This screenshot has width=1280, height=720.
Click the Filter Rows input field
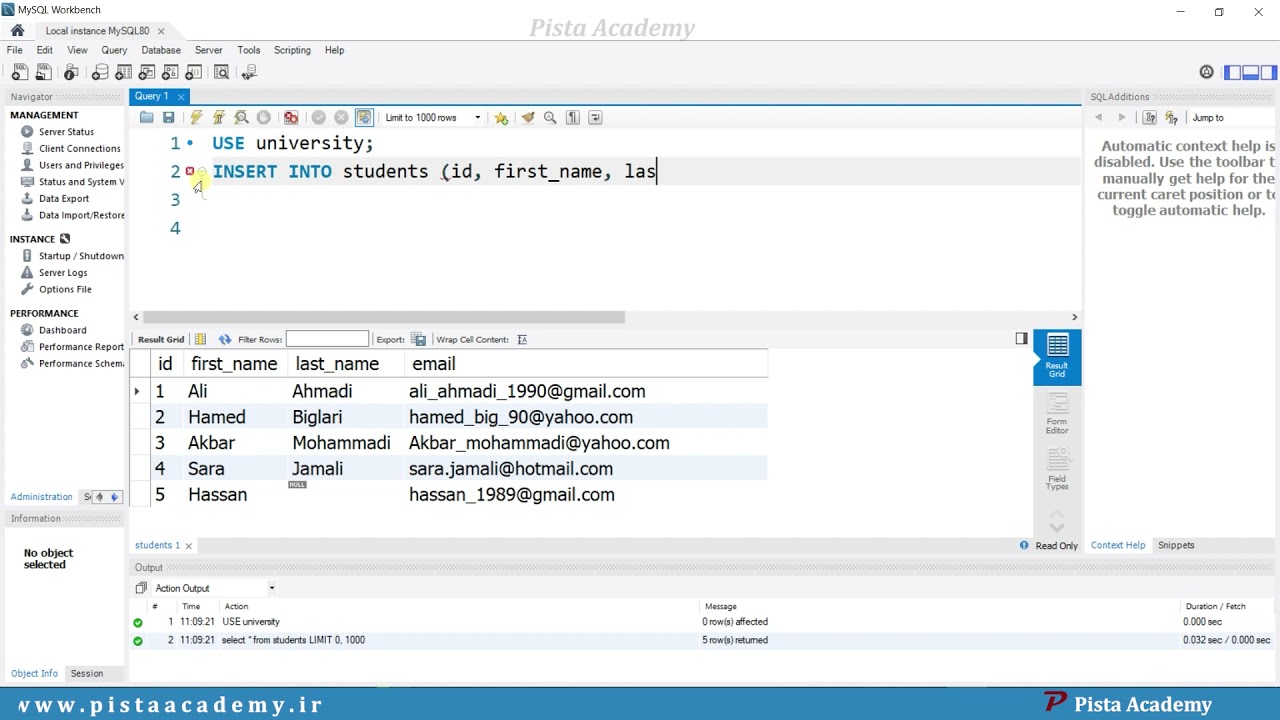pos(327,339)
